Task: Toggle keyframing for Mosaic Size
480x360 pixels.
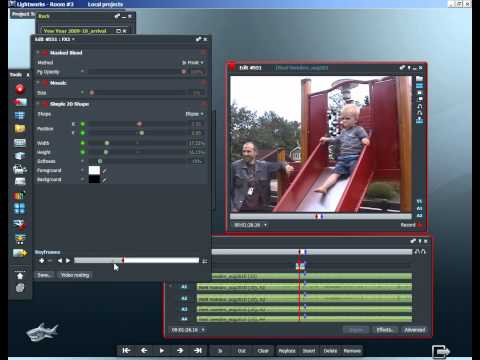Action: [83, 92]
